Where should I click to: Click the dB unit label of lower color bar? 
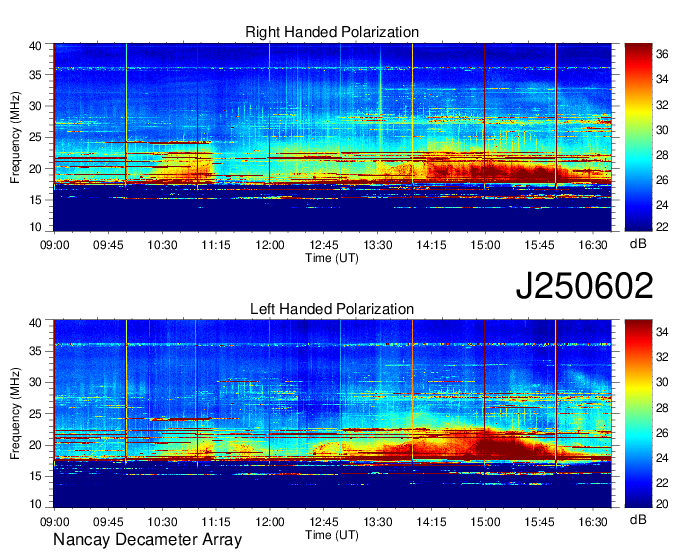638,519
